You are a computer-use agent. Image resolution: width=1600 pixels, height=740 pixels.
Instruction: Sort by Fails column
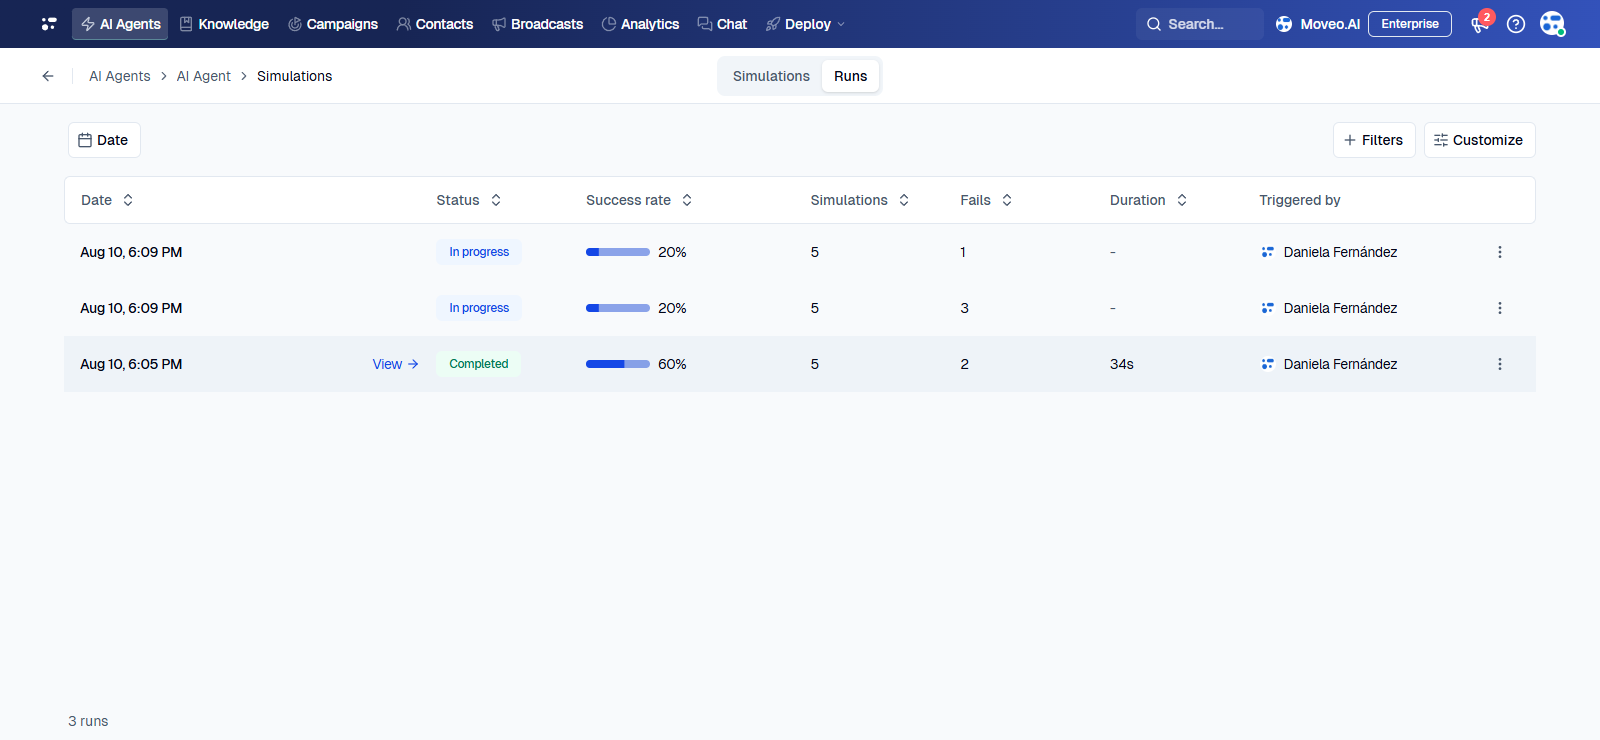tap(986, 200)
